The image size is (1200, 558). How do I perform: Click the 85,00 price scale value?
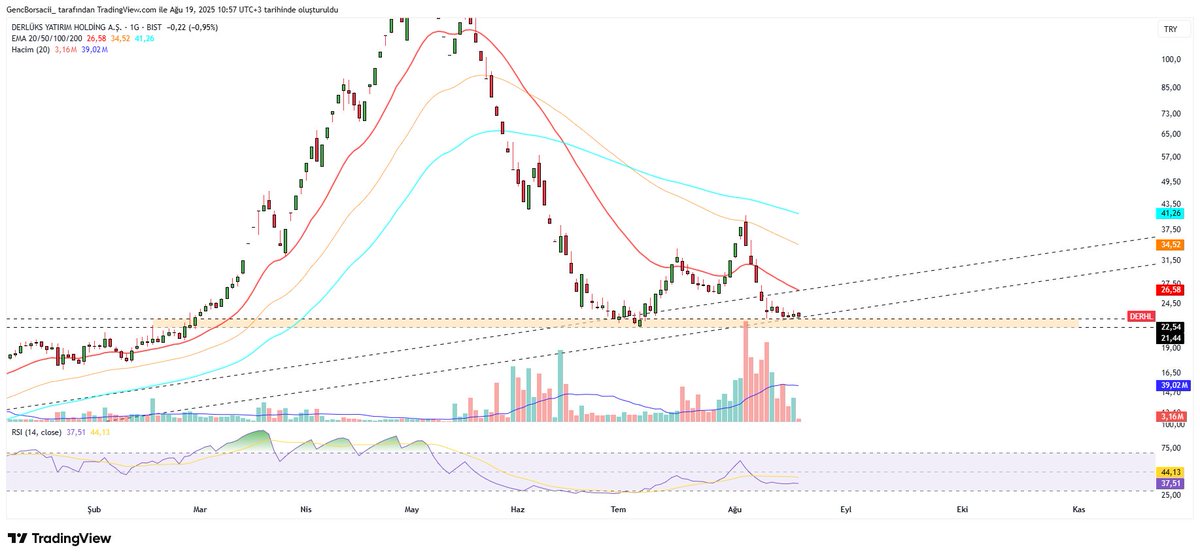click(1172, 87)
